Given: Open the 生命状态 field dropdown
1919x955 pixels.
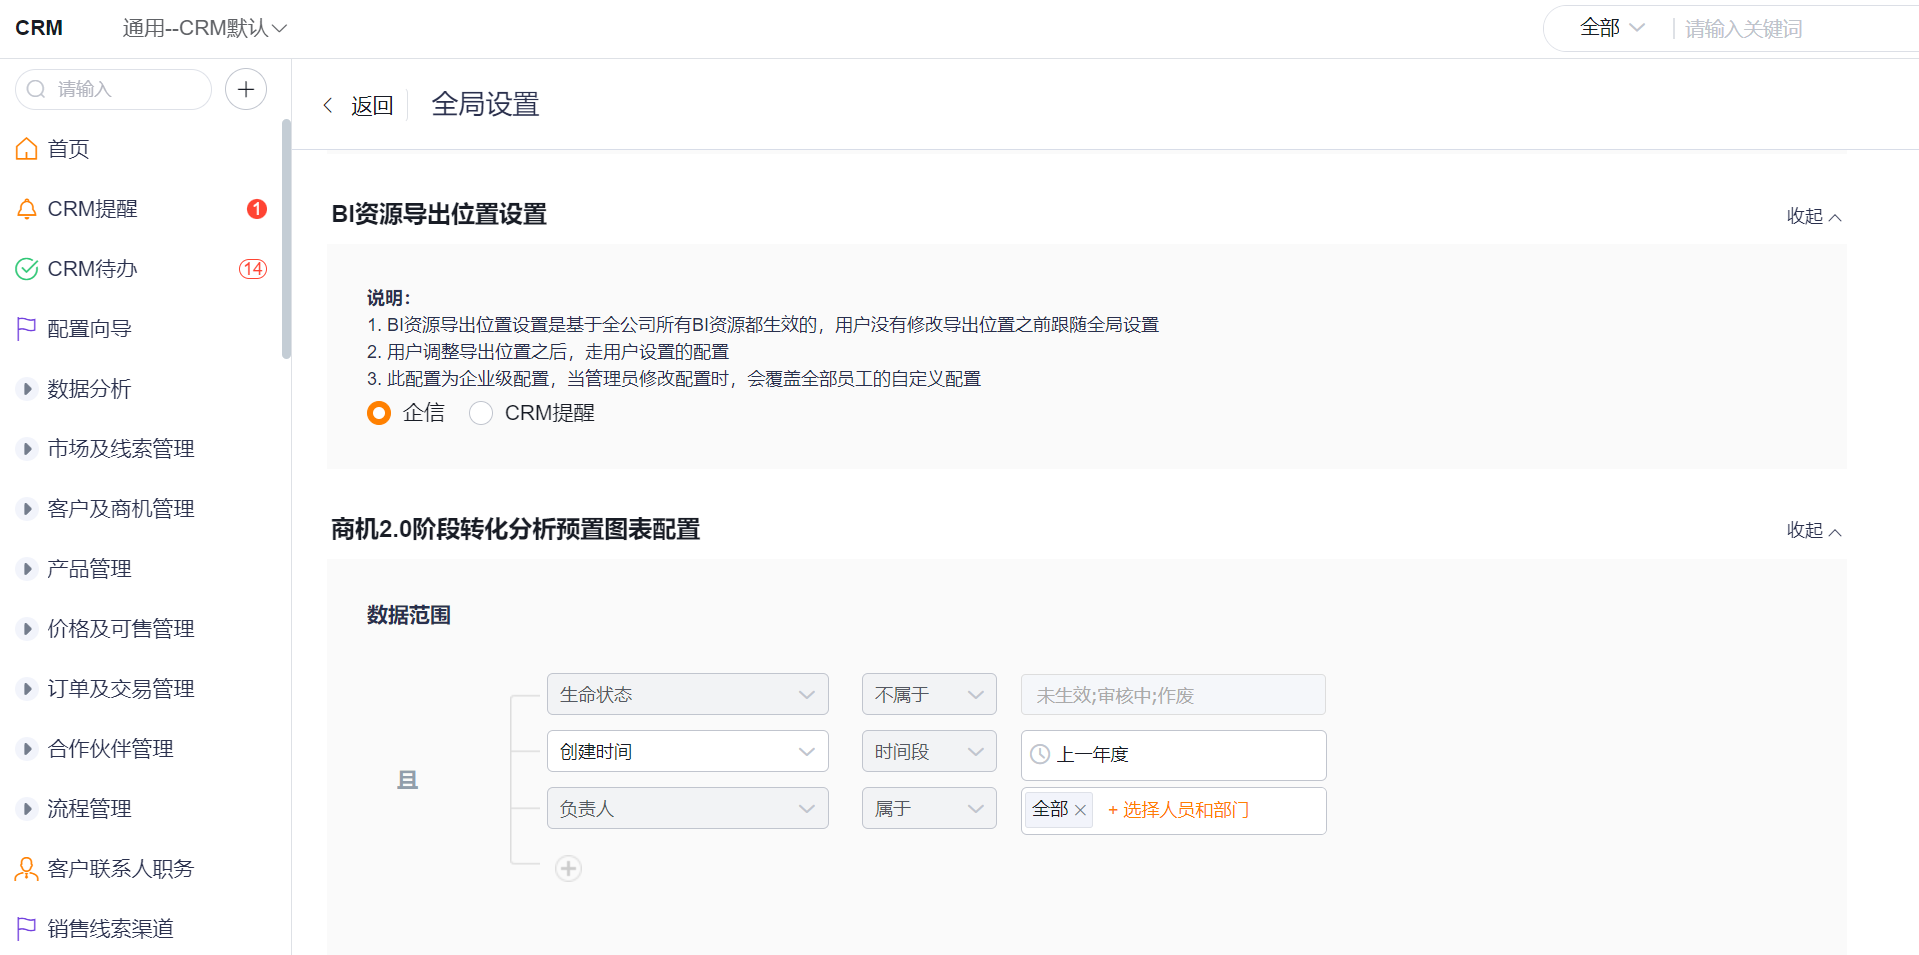Looking at the screenshot, I should click(687, 694).
